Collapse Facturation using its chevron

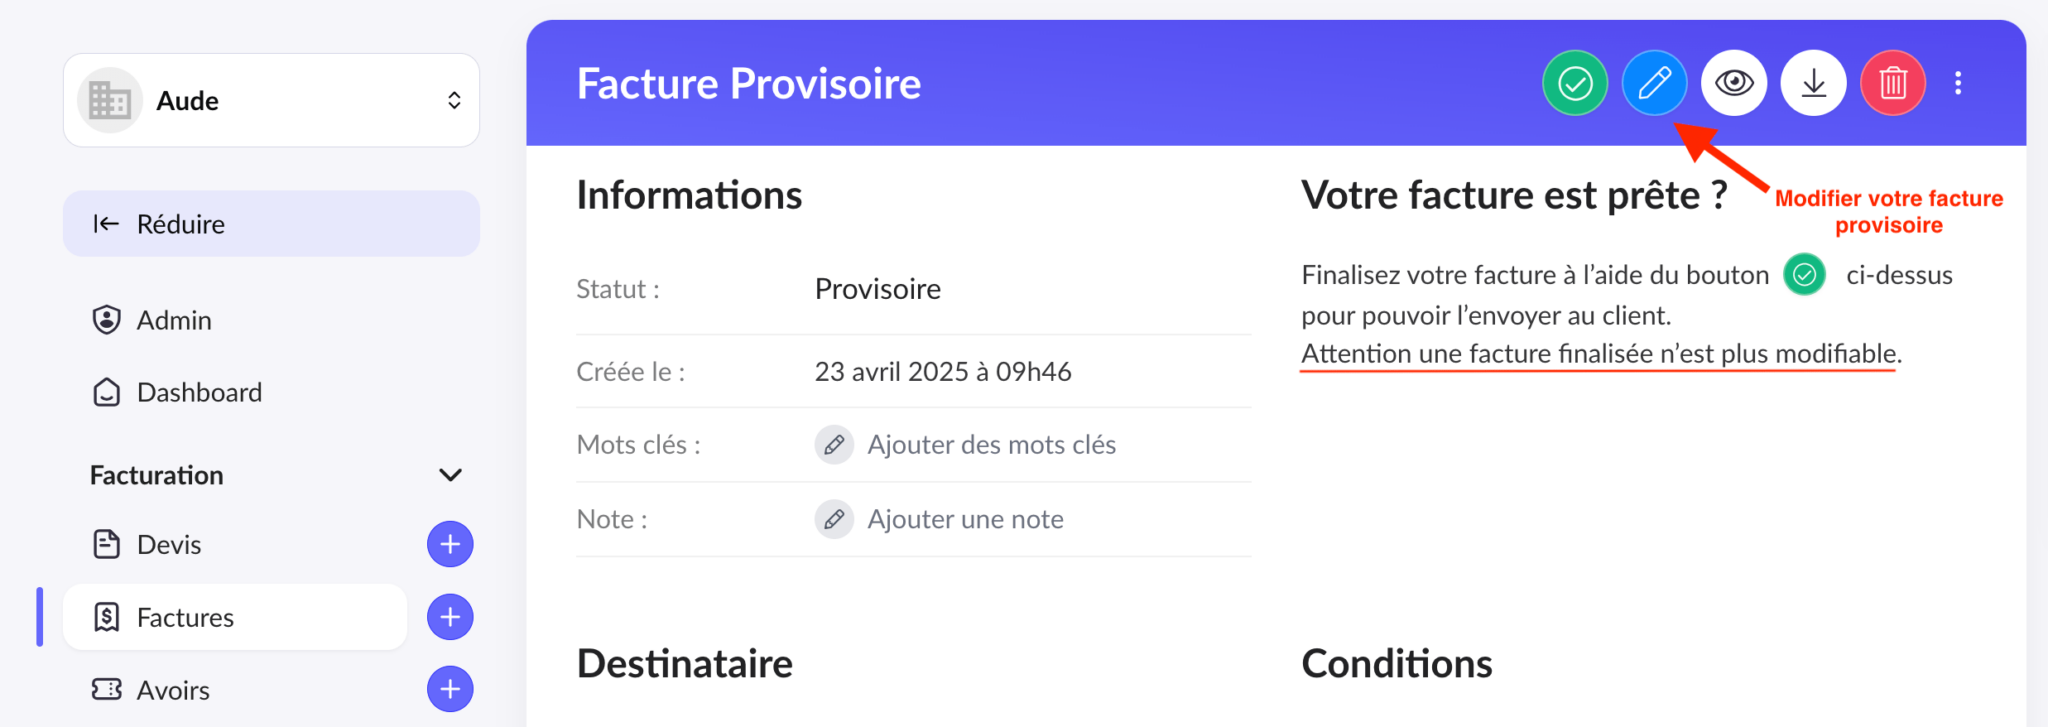click(450, 475)
